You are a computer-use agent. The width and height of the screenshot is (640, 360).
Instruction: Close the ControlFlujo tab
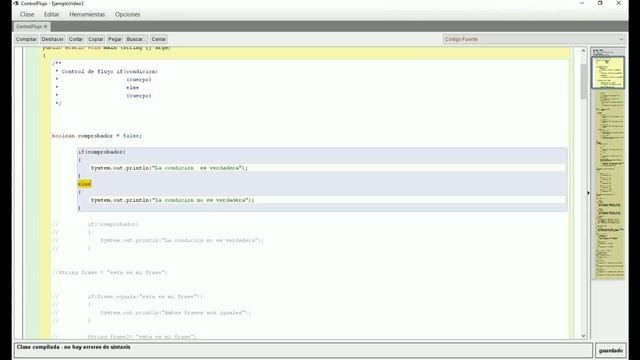pyautogui.click(x=45, y=27)
